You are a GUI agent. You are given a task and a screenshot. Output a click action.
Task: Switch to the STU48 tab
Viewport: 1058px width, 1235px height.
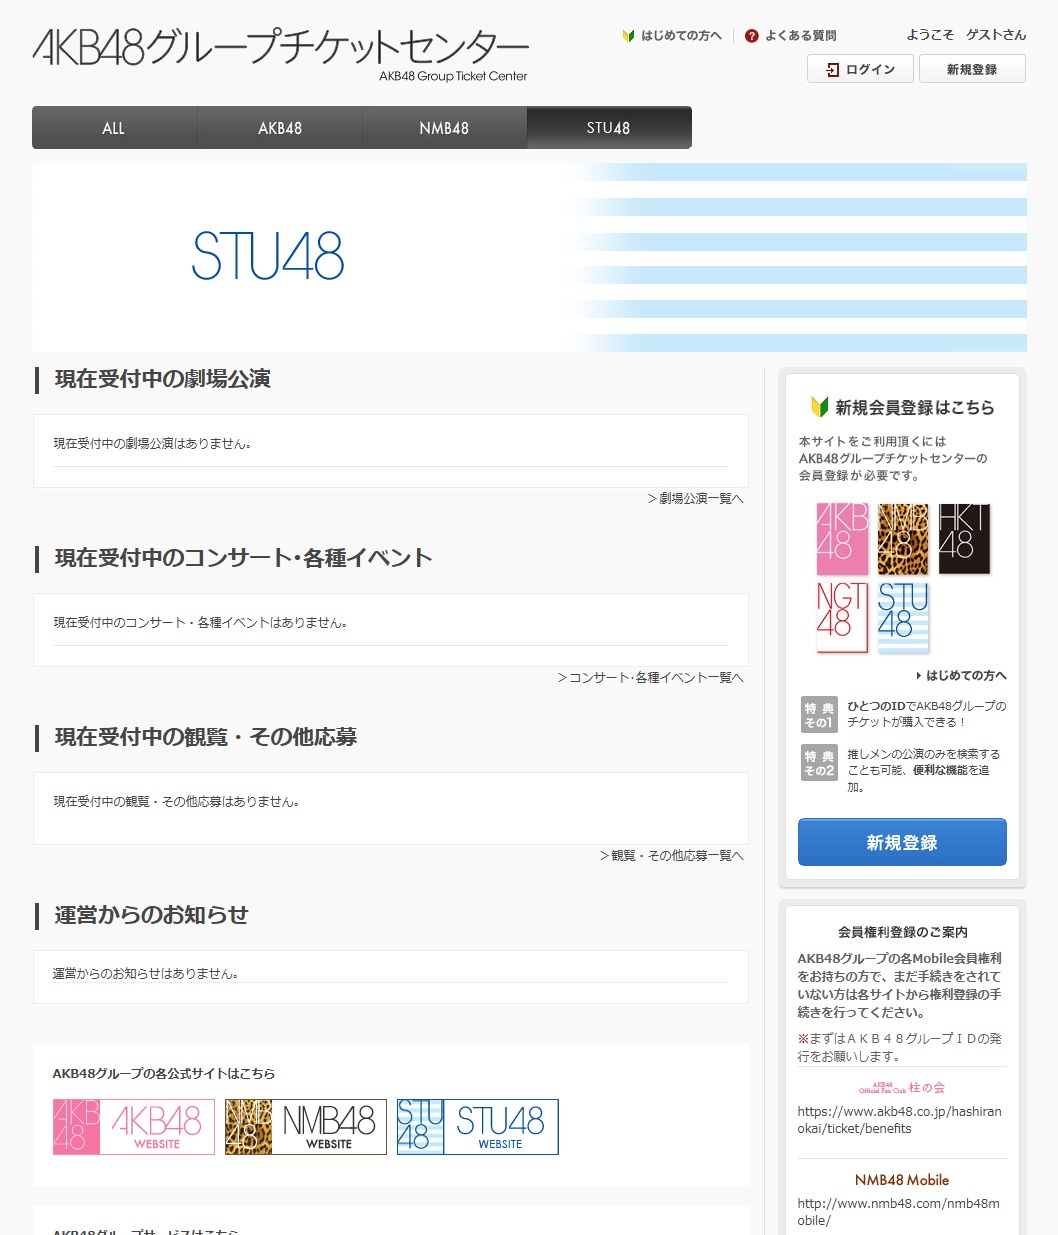pos(609,128)
